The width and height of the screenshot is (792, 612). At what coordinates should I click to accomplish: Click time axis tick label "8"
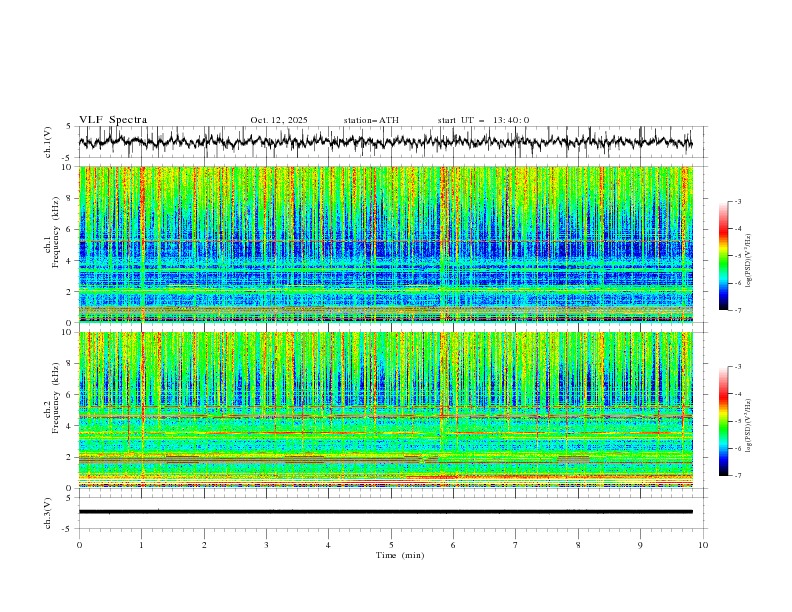click(578, 545)
